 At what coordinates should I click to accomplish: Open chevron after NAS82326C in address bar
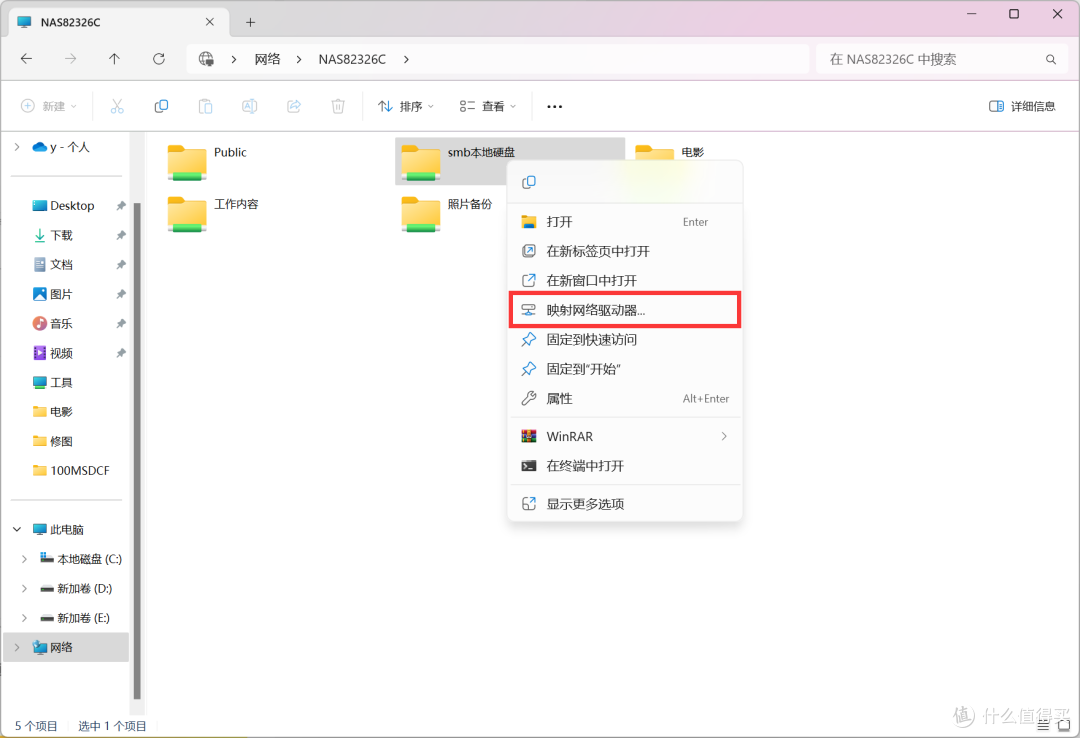406,59
